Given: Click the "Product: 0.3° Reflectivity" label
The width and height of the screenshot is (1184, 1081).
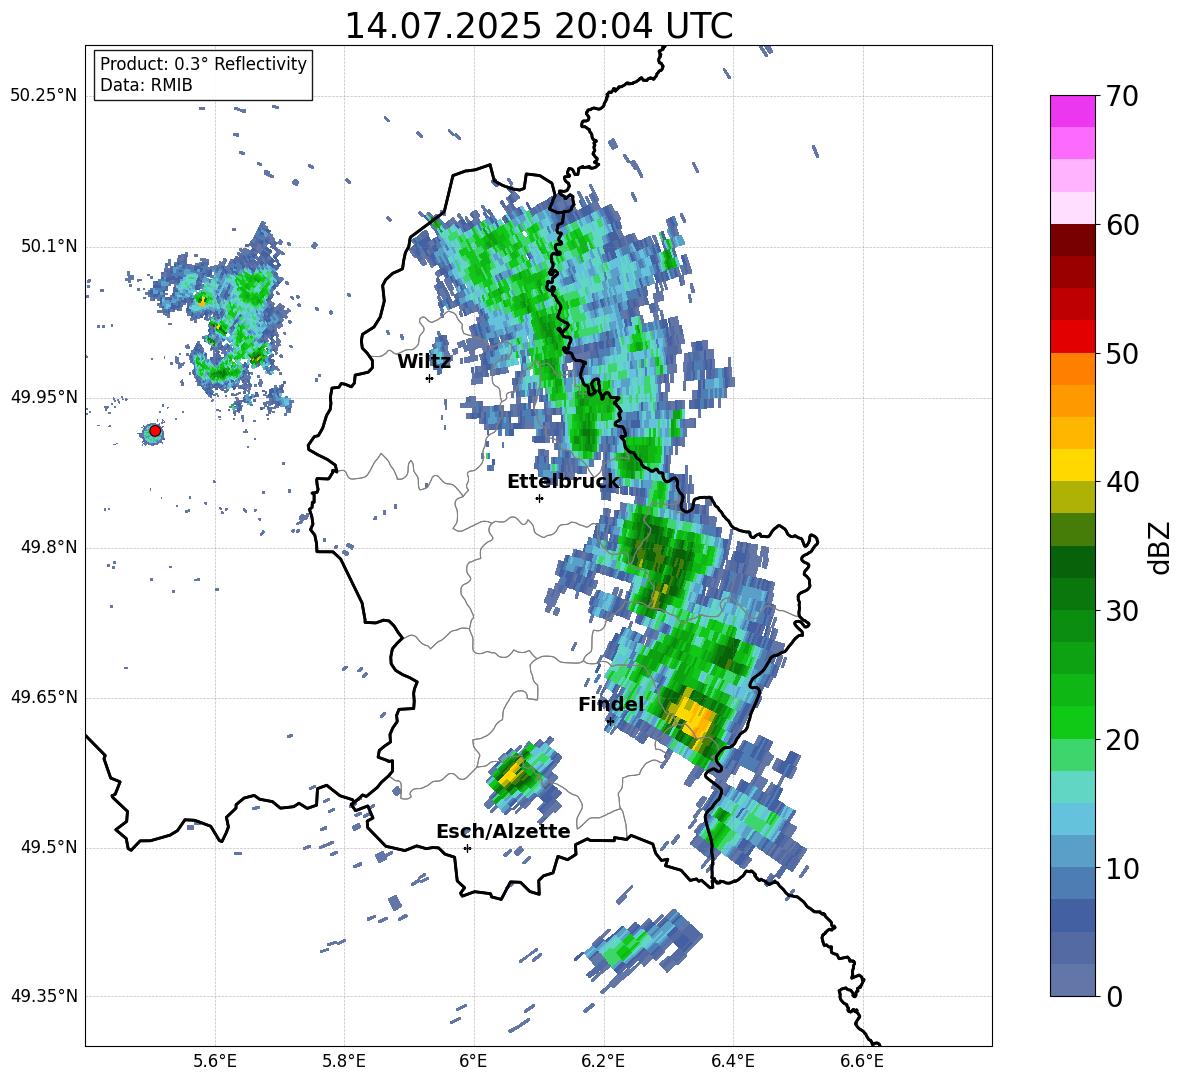Looking at the screenshot, I should [203, 63].
